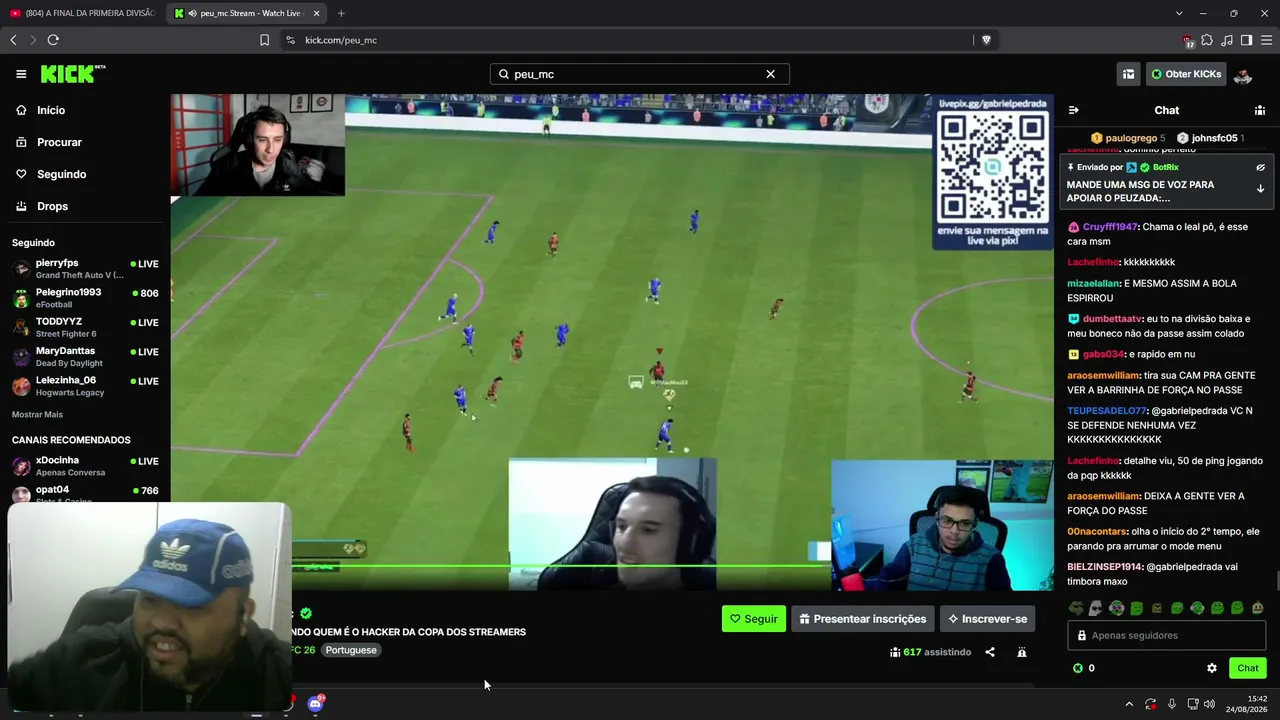Go to the KICK logo homepage

(72, 74)
